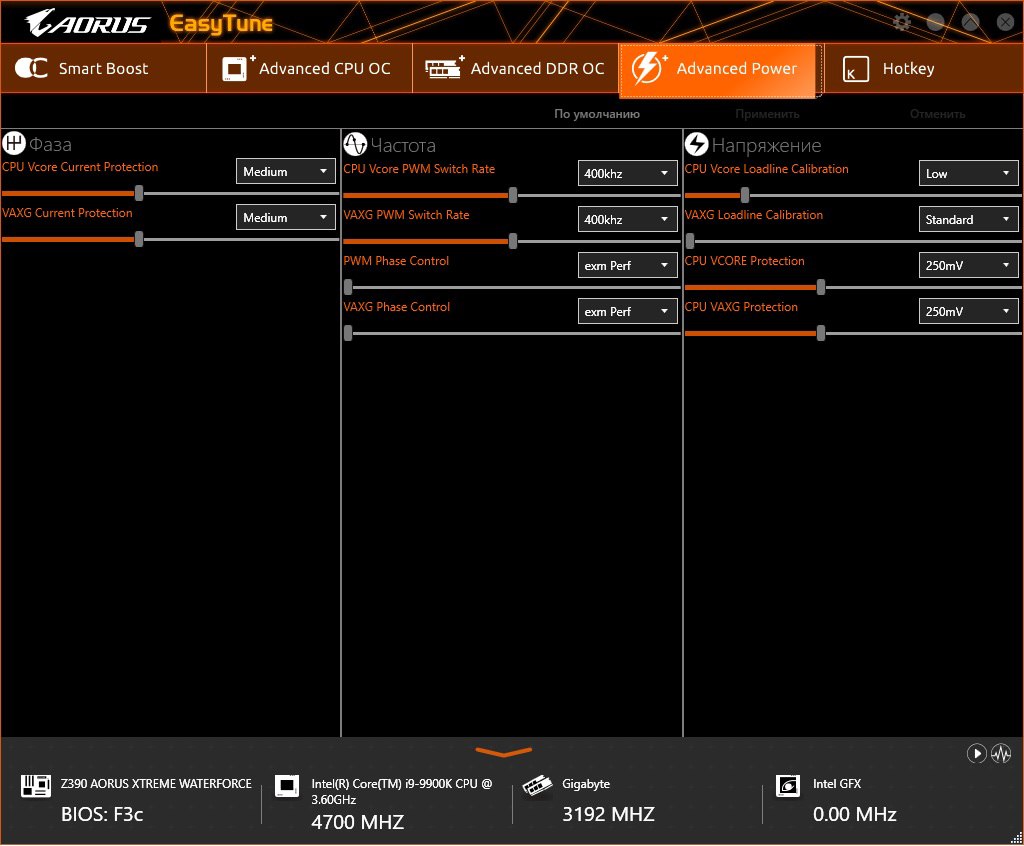Click the CPU icon beside i9-9900K
Screen dimensions: 1024x846
click(x=287, y=786)
